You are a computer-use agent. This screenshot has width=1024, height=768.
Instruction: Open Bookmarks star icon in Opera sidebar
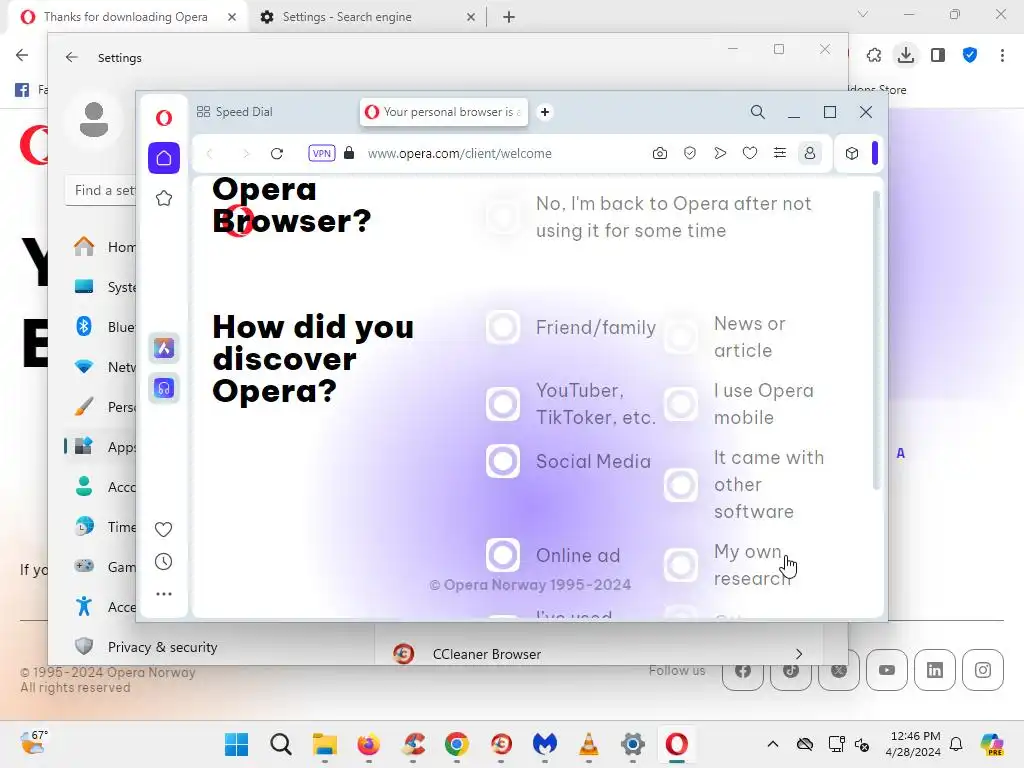164,198
